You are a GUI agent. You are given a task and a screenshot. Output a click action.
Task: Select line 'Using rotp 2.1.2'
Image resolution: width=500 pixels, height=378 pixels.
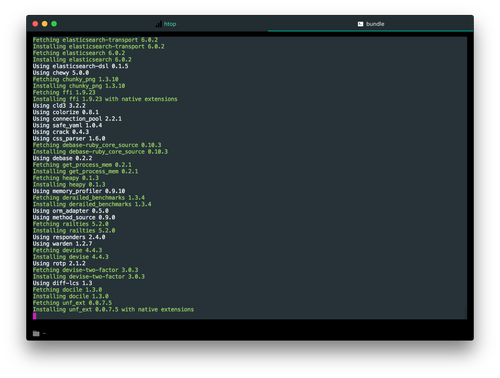click(59, 263)
